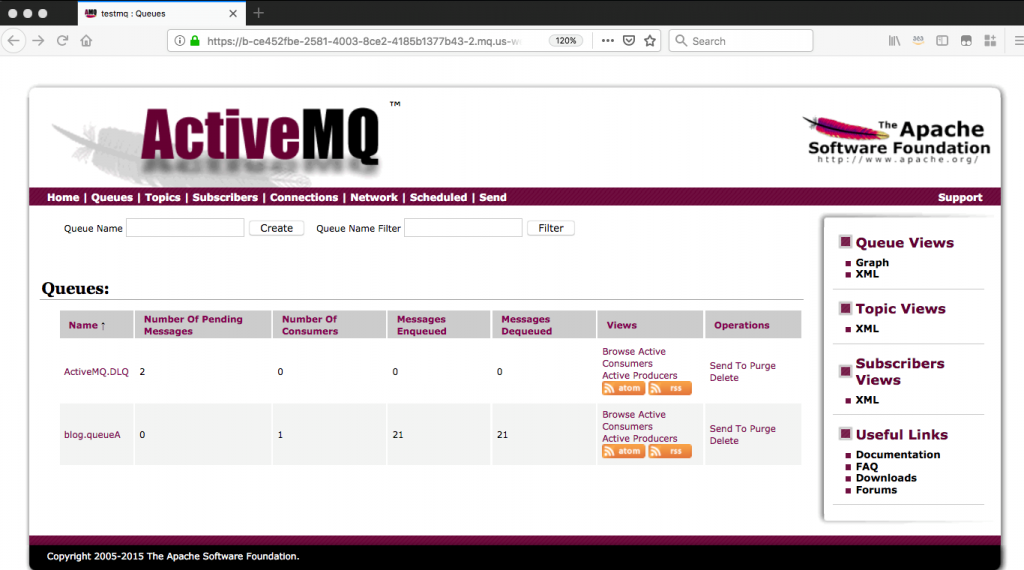Show site information via the info icon

180,40
